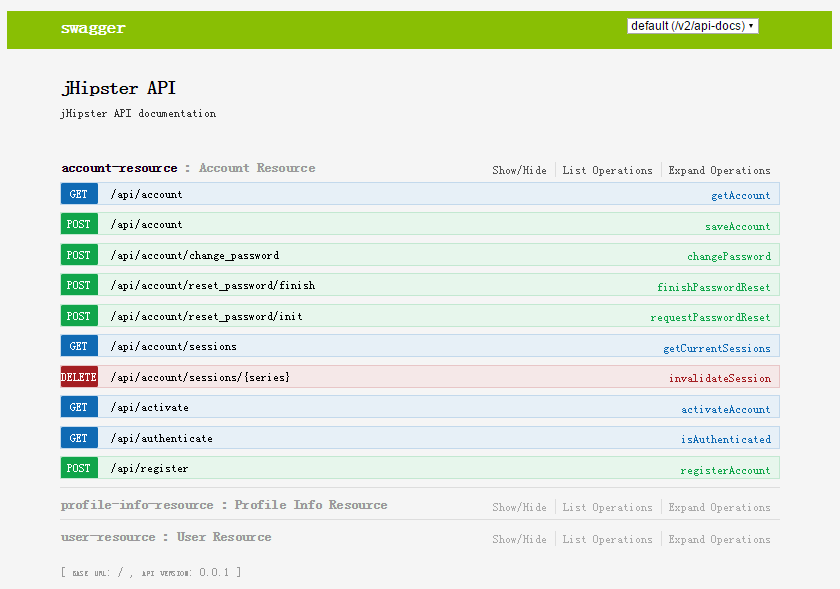Screen dimensions: 840x589
Task: Click the swagger logo text
Action: click(x=93, y=28)
